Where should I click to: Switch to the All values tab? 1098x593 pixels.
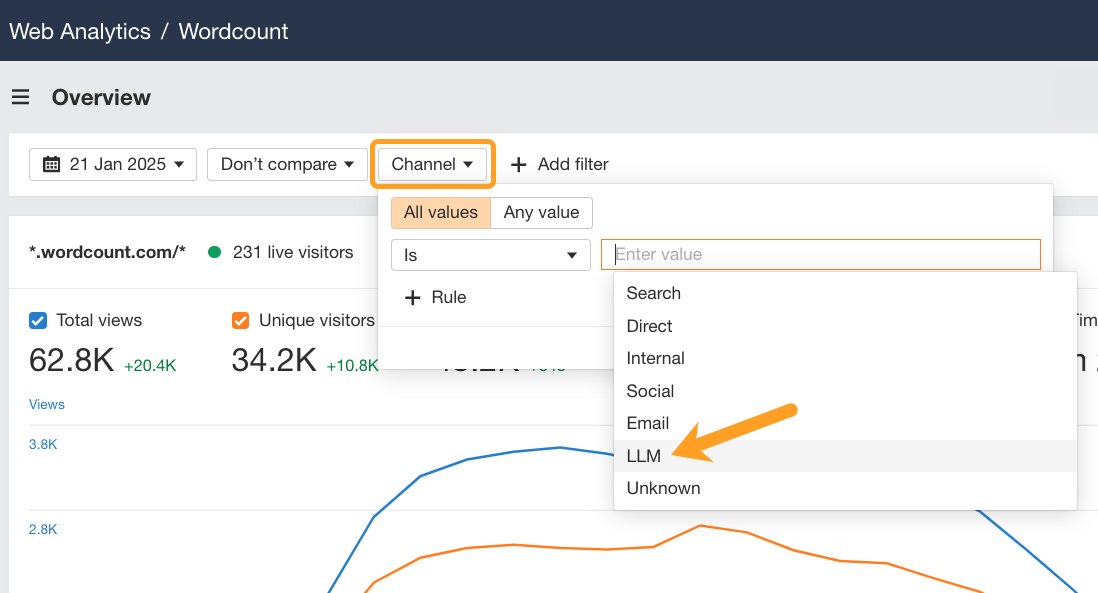(440, 212)
